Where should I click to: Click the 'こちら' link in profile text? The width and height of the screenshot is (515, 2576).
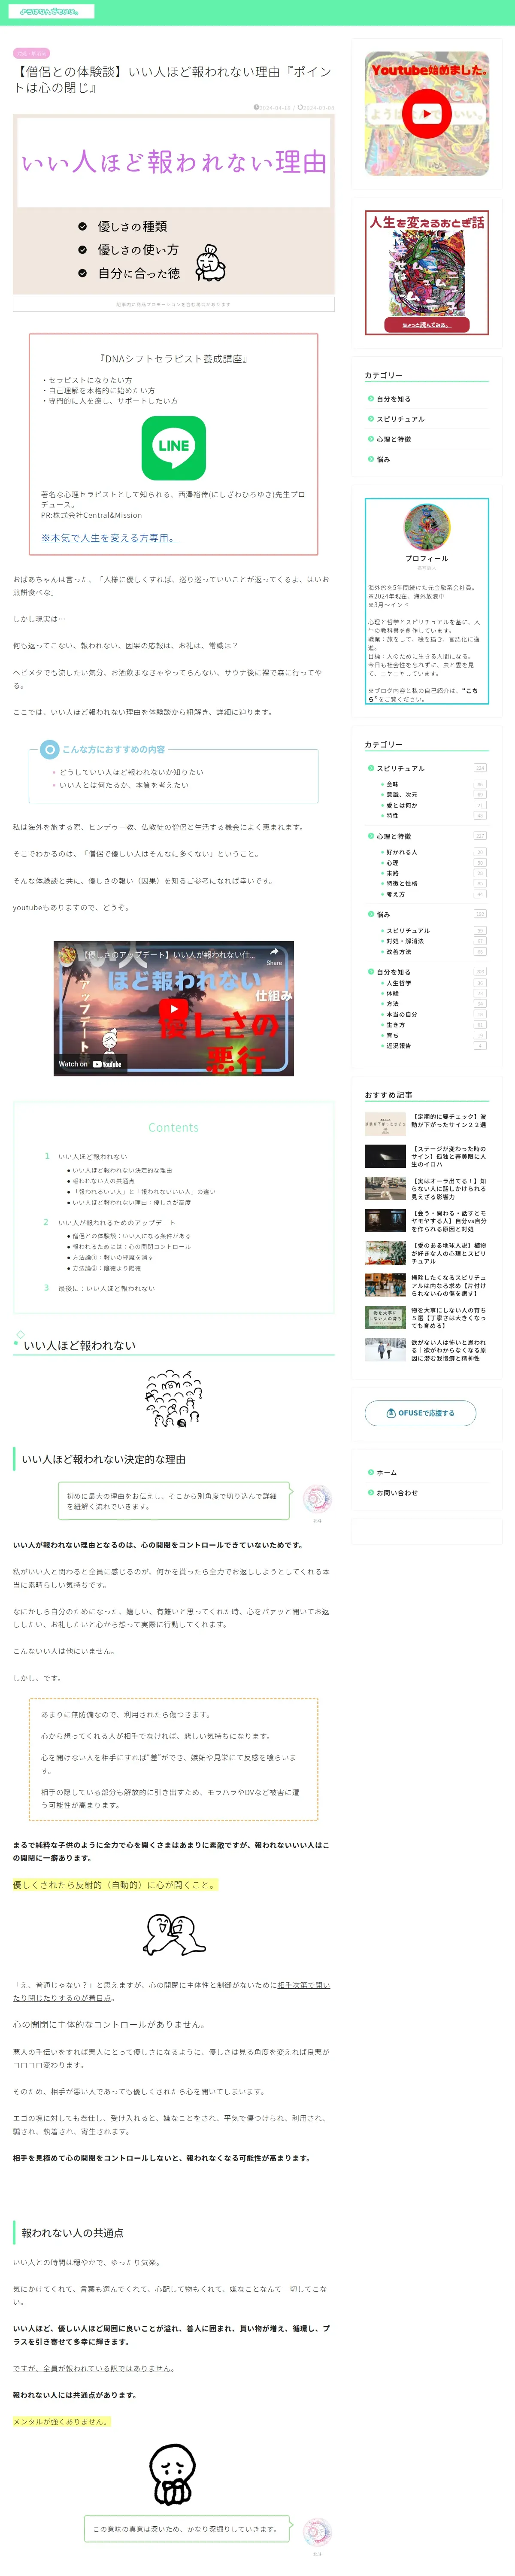click(471, 691)
